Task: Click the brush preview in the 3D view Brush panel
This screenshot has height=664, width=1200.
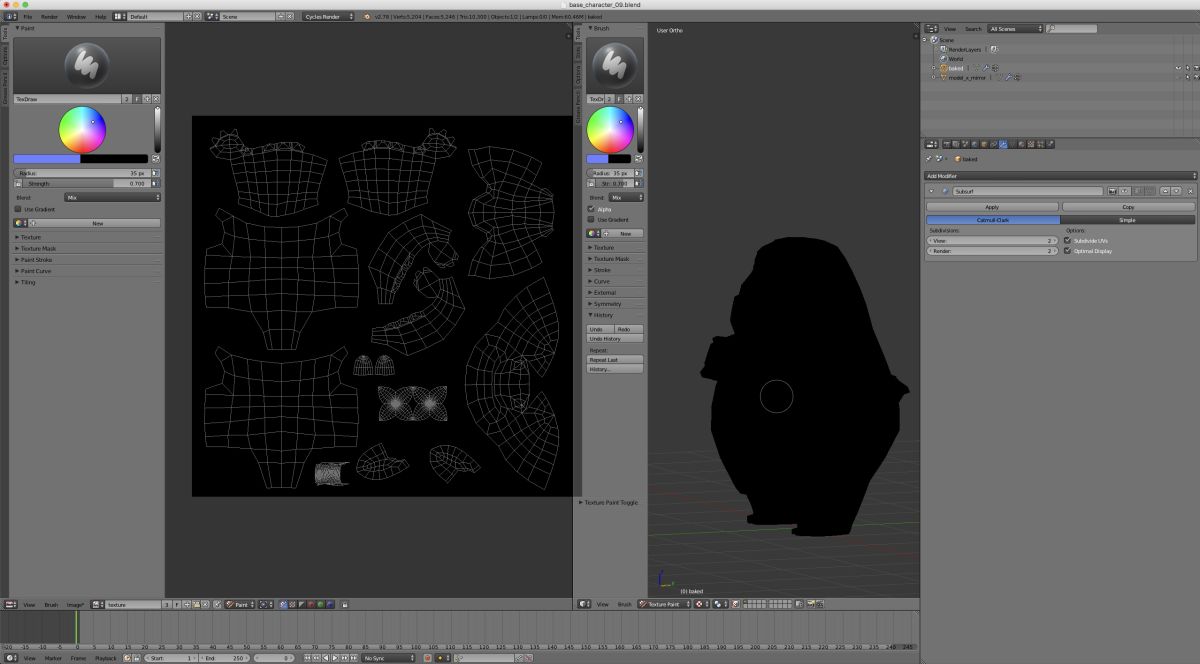Action: point(615,65)
